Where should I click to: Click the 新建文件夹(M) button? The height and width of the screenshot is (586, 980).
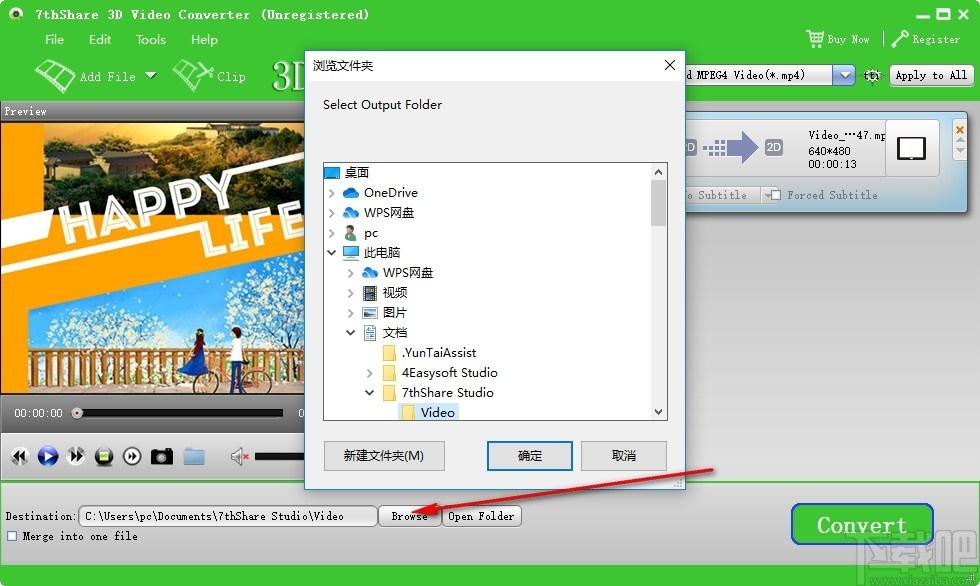[384, 455]
